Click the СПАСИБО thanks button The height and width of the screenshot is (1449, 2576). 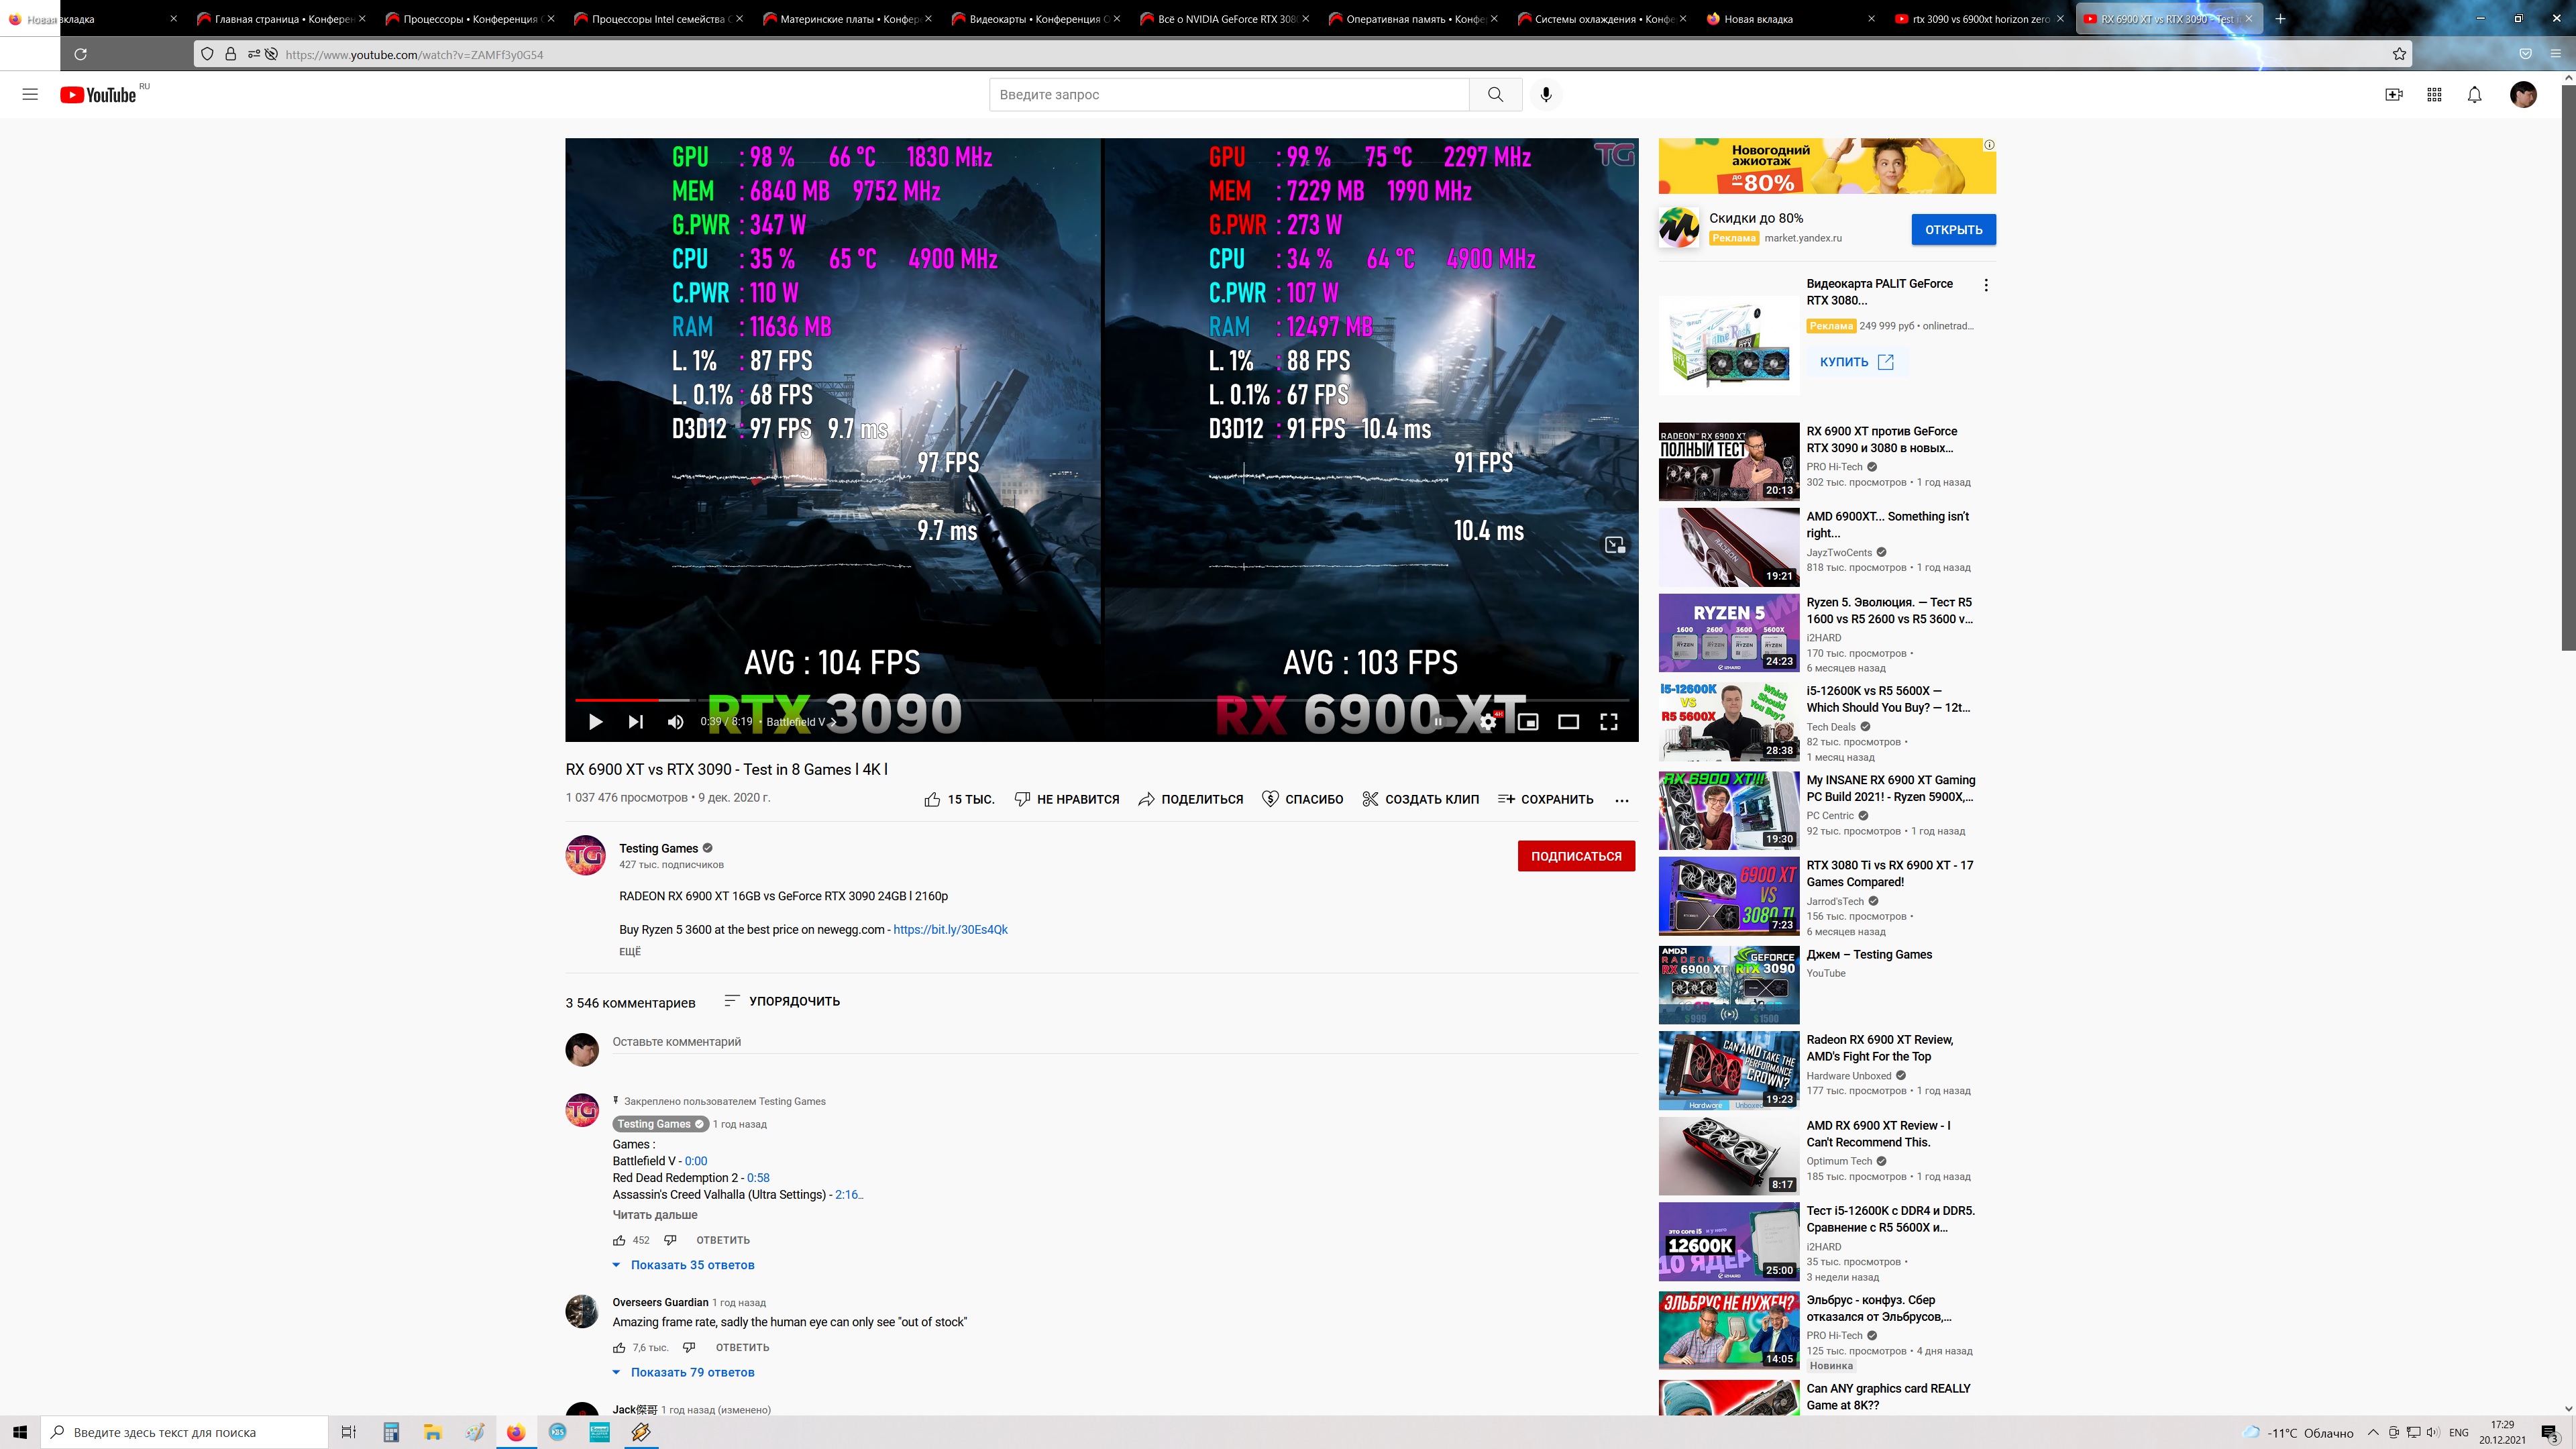tap(1303, 799)
